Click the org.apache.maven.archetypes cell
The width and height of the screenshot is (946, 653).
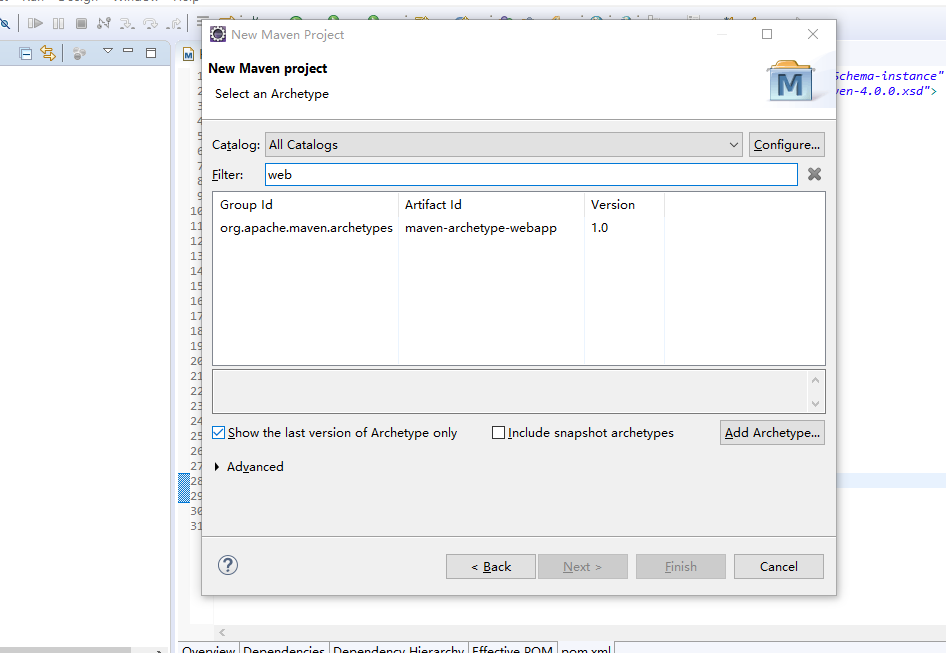point(306,228)
